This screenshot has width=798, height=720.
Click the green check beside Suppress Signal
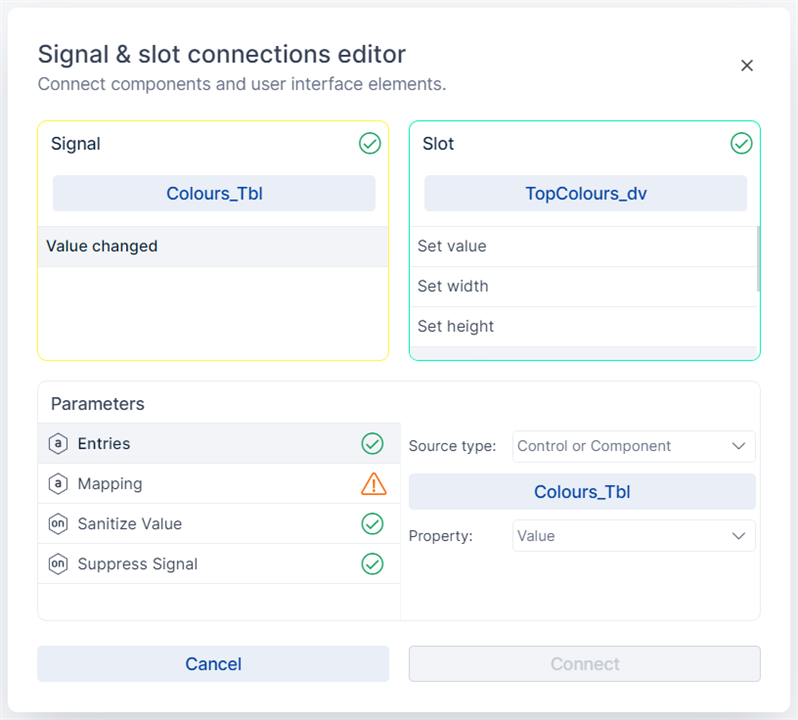(x=372, y=564)
